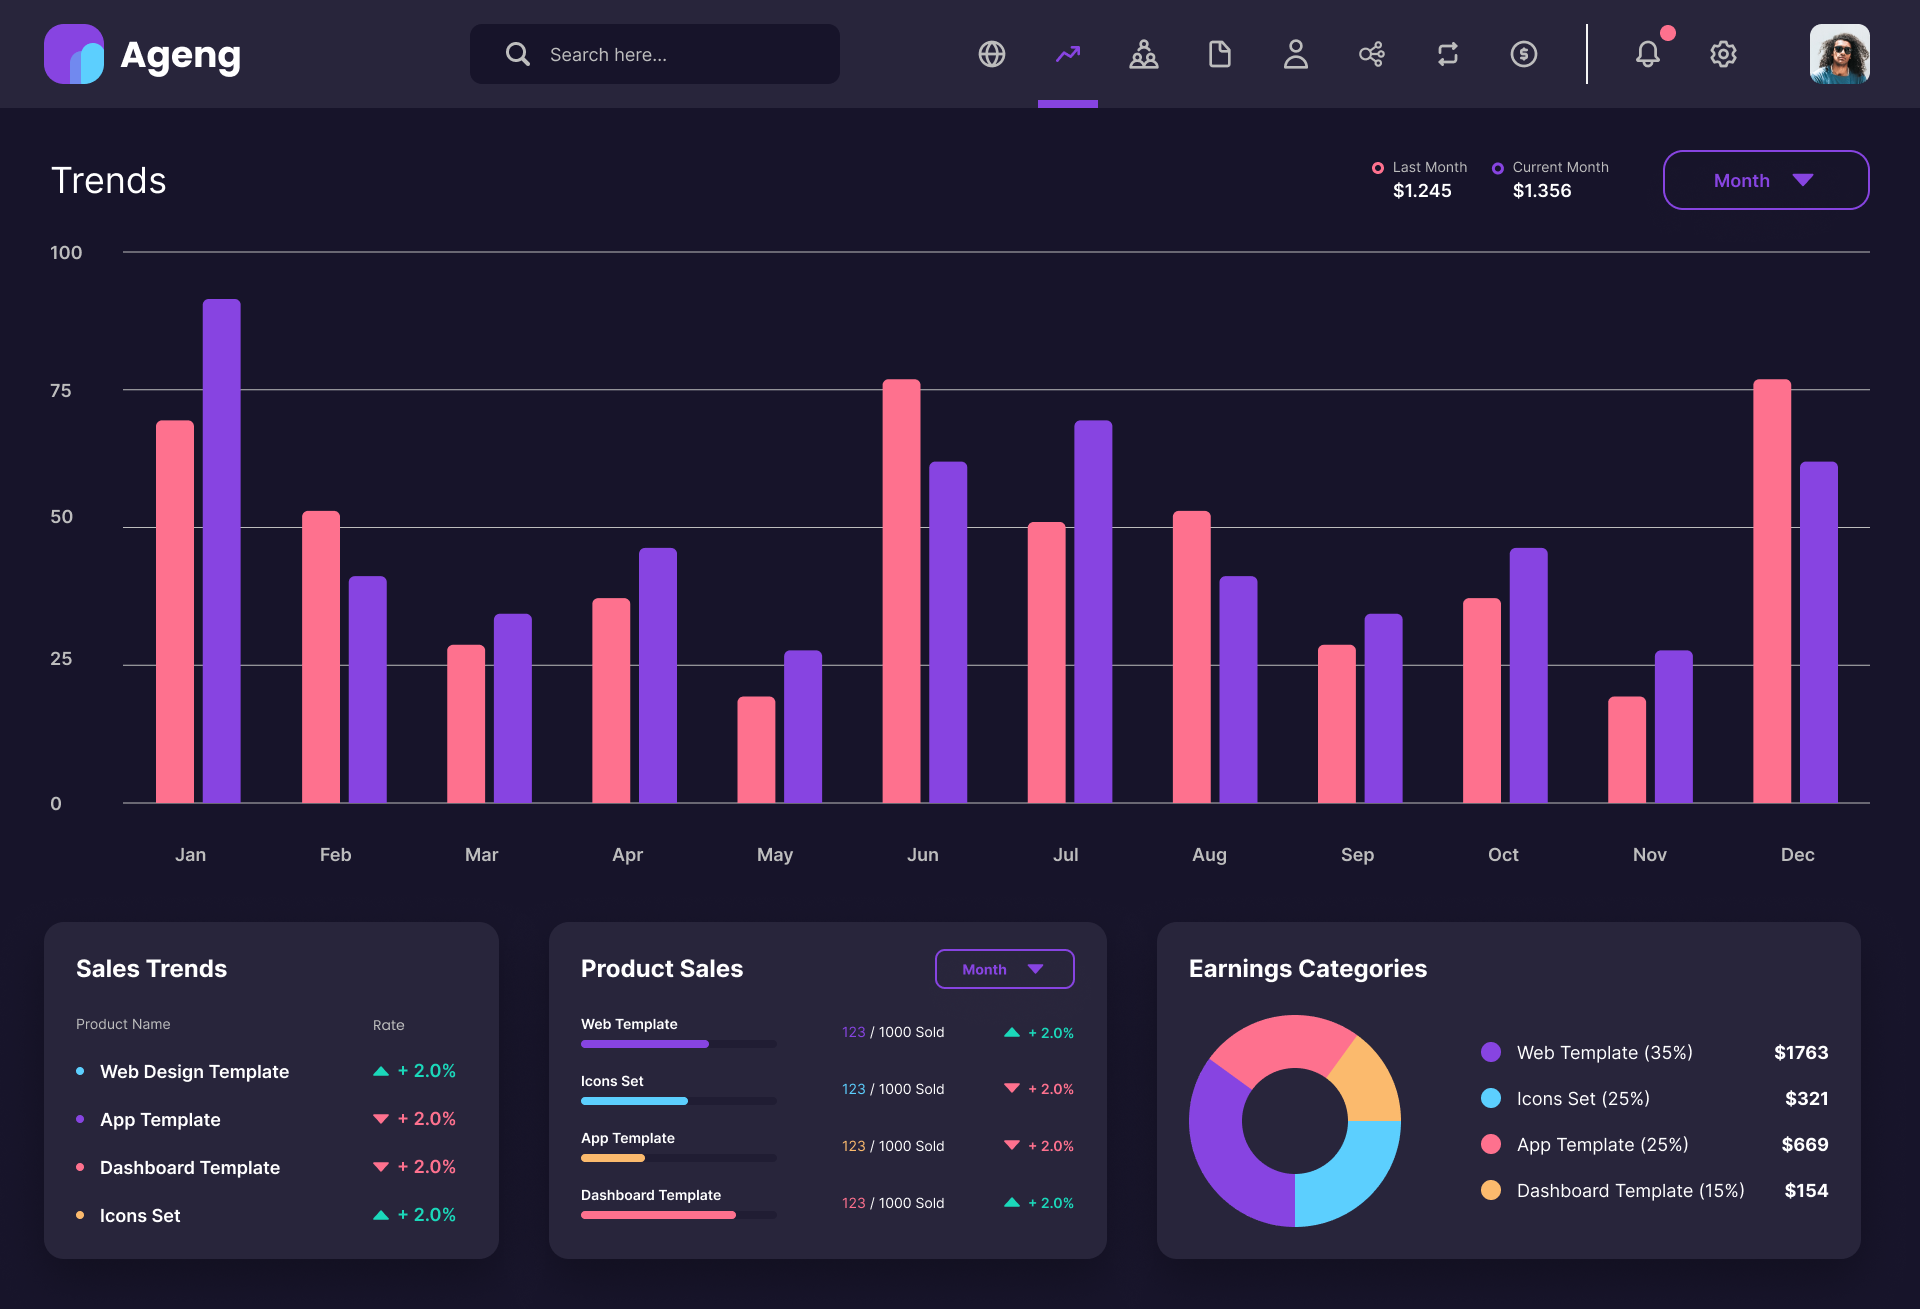Click the team members icon
1920x1309 pixels.
[1144, 54]
